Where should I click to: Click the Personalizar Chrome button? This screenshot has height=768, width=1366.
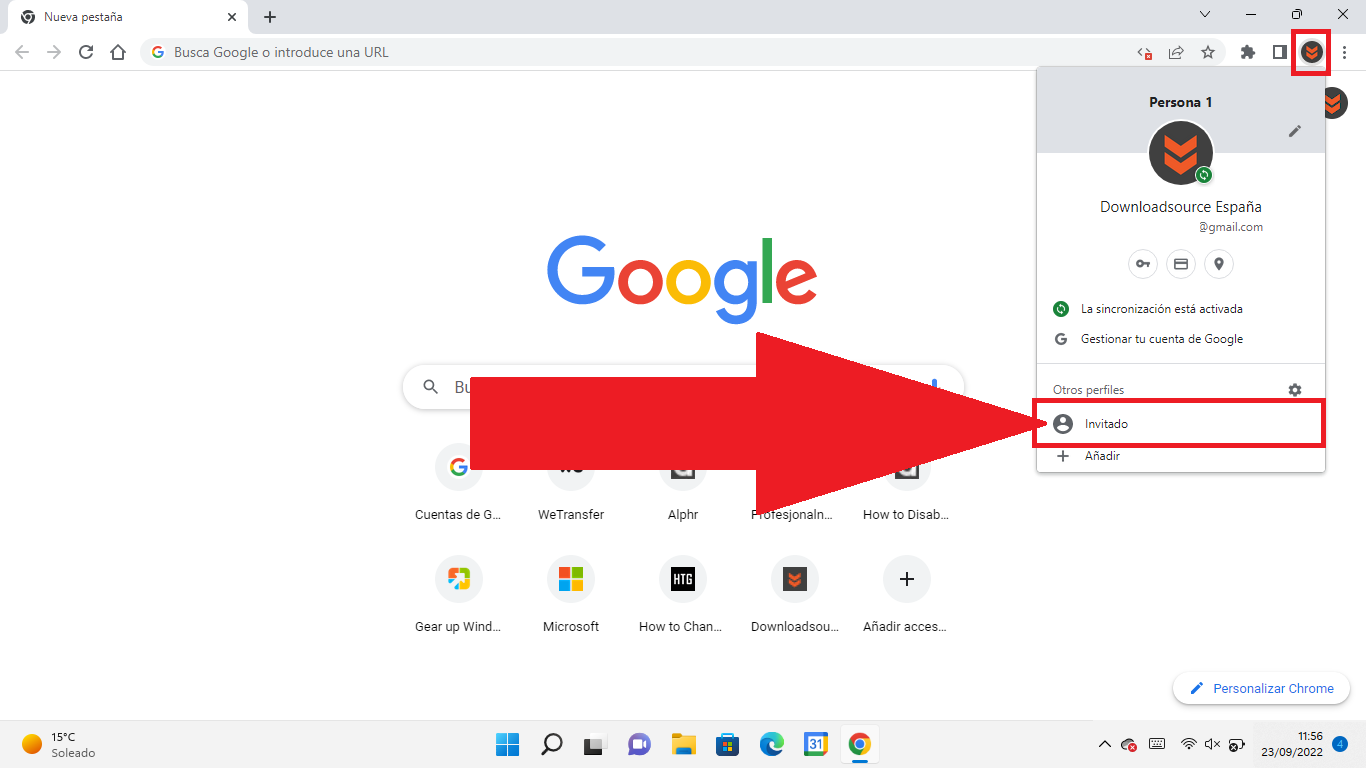[x=1261, y=688]
